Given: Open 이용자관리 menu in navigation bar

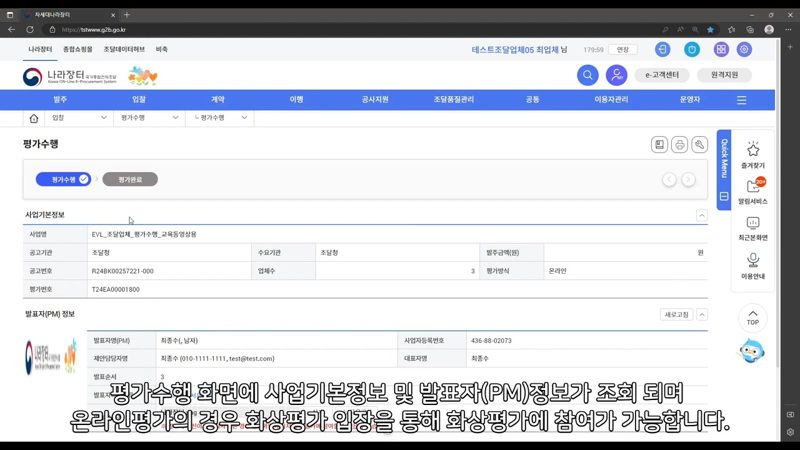Looking at the screenshot, I should (611, 99).
